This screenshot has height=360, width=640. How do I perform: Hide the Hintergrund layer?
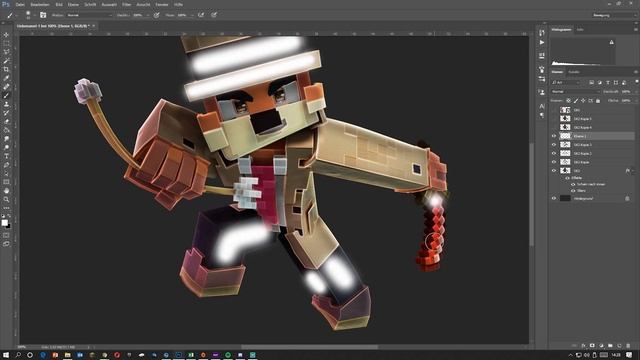[554, 198]
